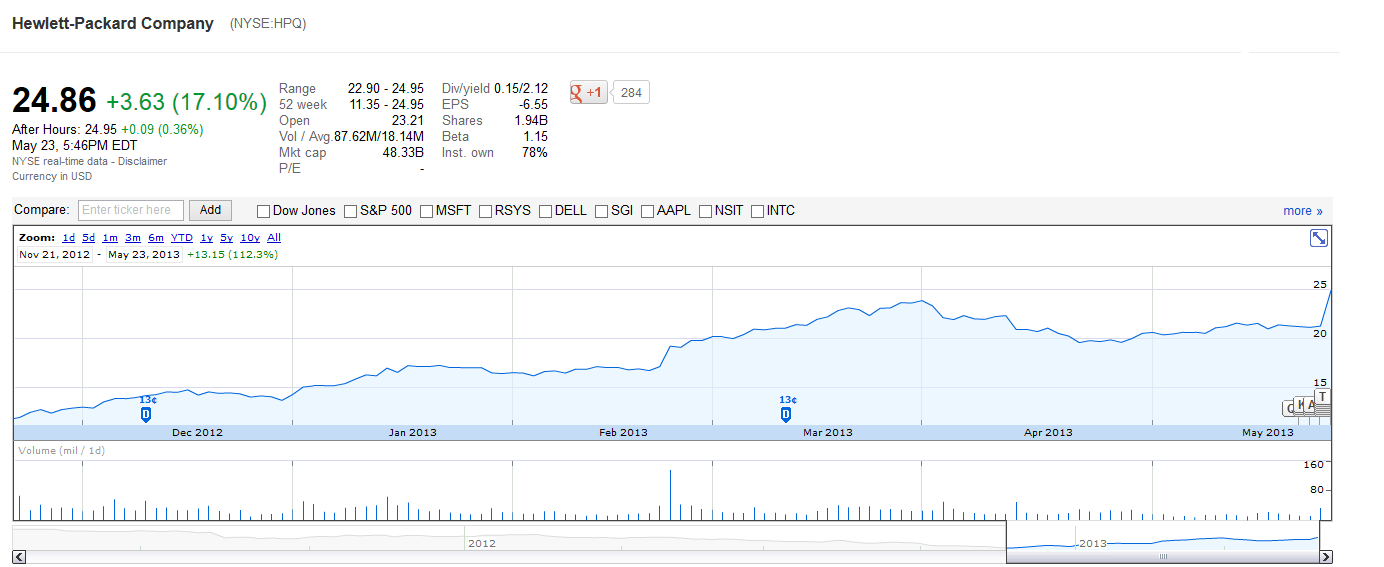This screenshot has height=567, width=1384.
Task: Click the 2012 region in overview strip
Action: 481,543
